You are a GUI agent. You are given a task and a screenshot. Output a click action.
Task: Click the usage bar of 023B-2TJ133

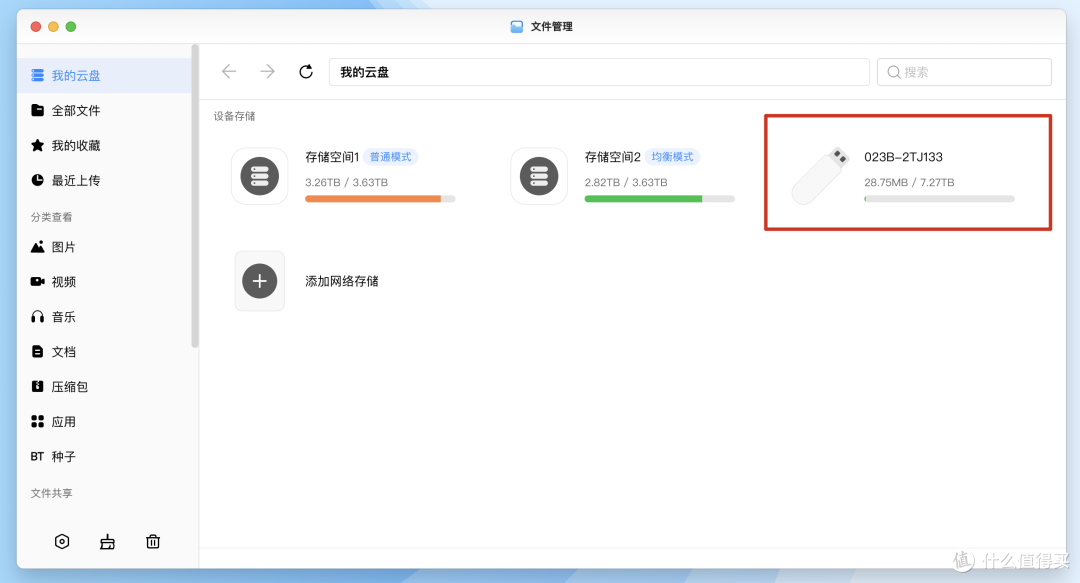click(x=939, y=199)
